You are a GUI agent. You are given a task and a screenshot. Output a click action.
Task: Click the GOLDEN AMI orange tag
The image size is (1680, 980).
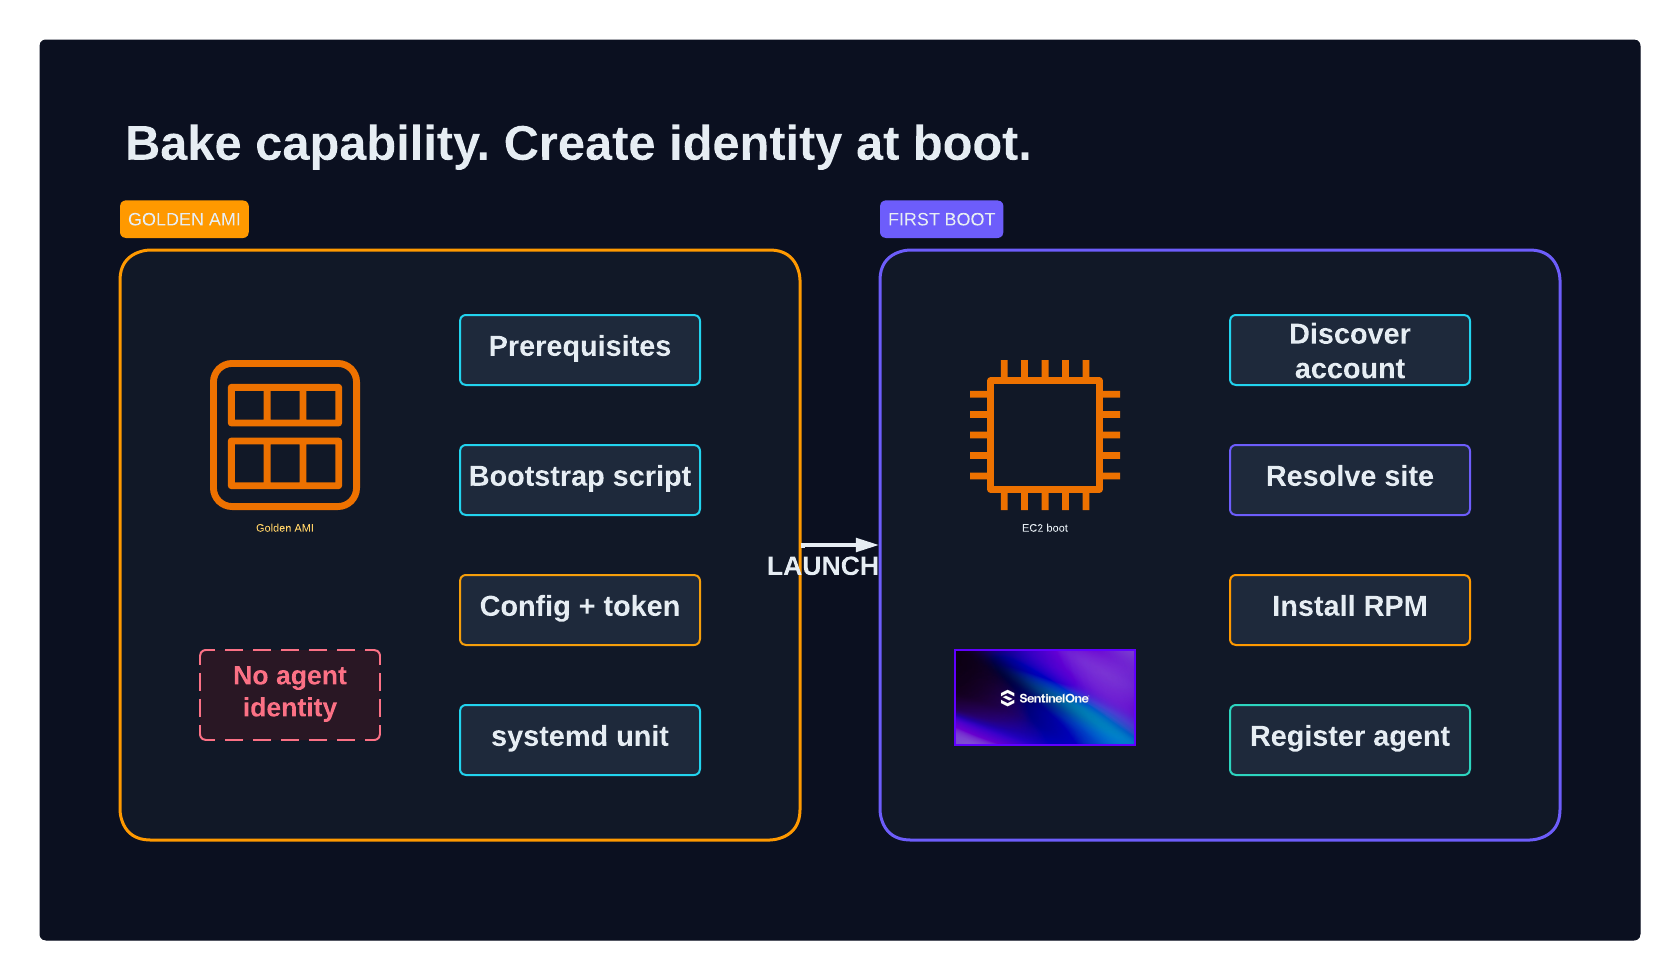click(x=184, y=219)
